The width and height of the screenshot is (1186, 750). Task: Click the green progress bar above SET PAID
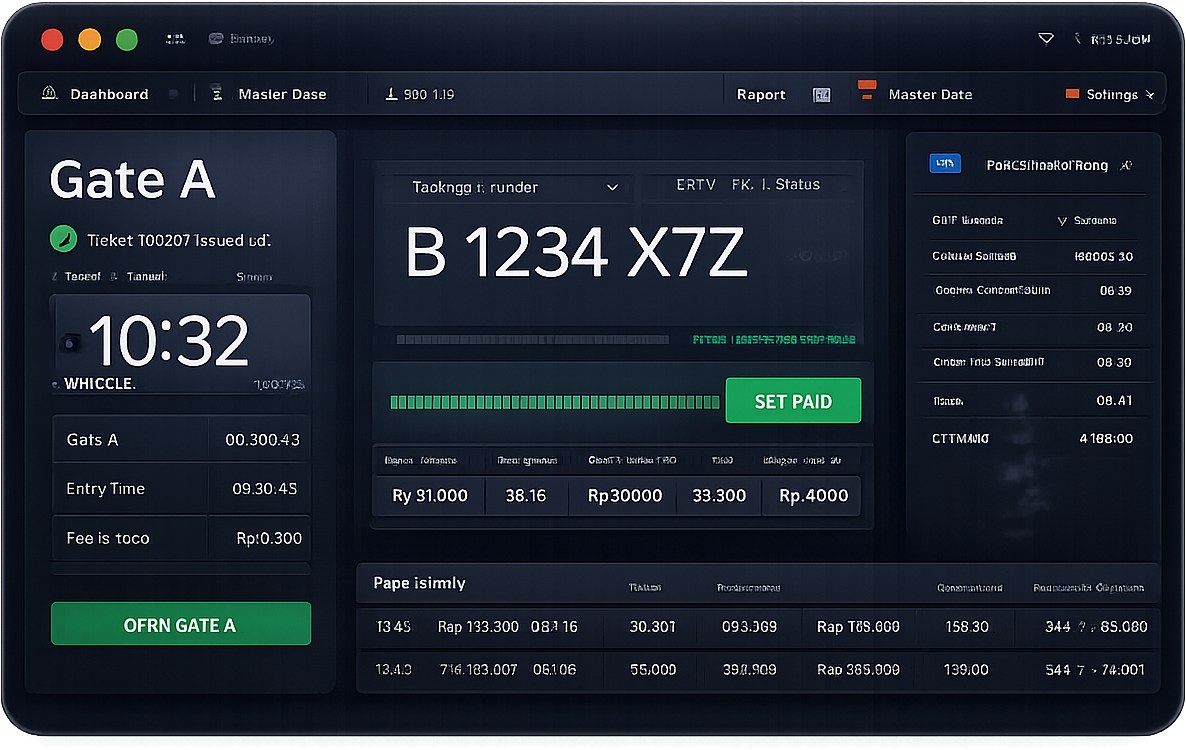554,400
